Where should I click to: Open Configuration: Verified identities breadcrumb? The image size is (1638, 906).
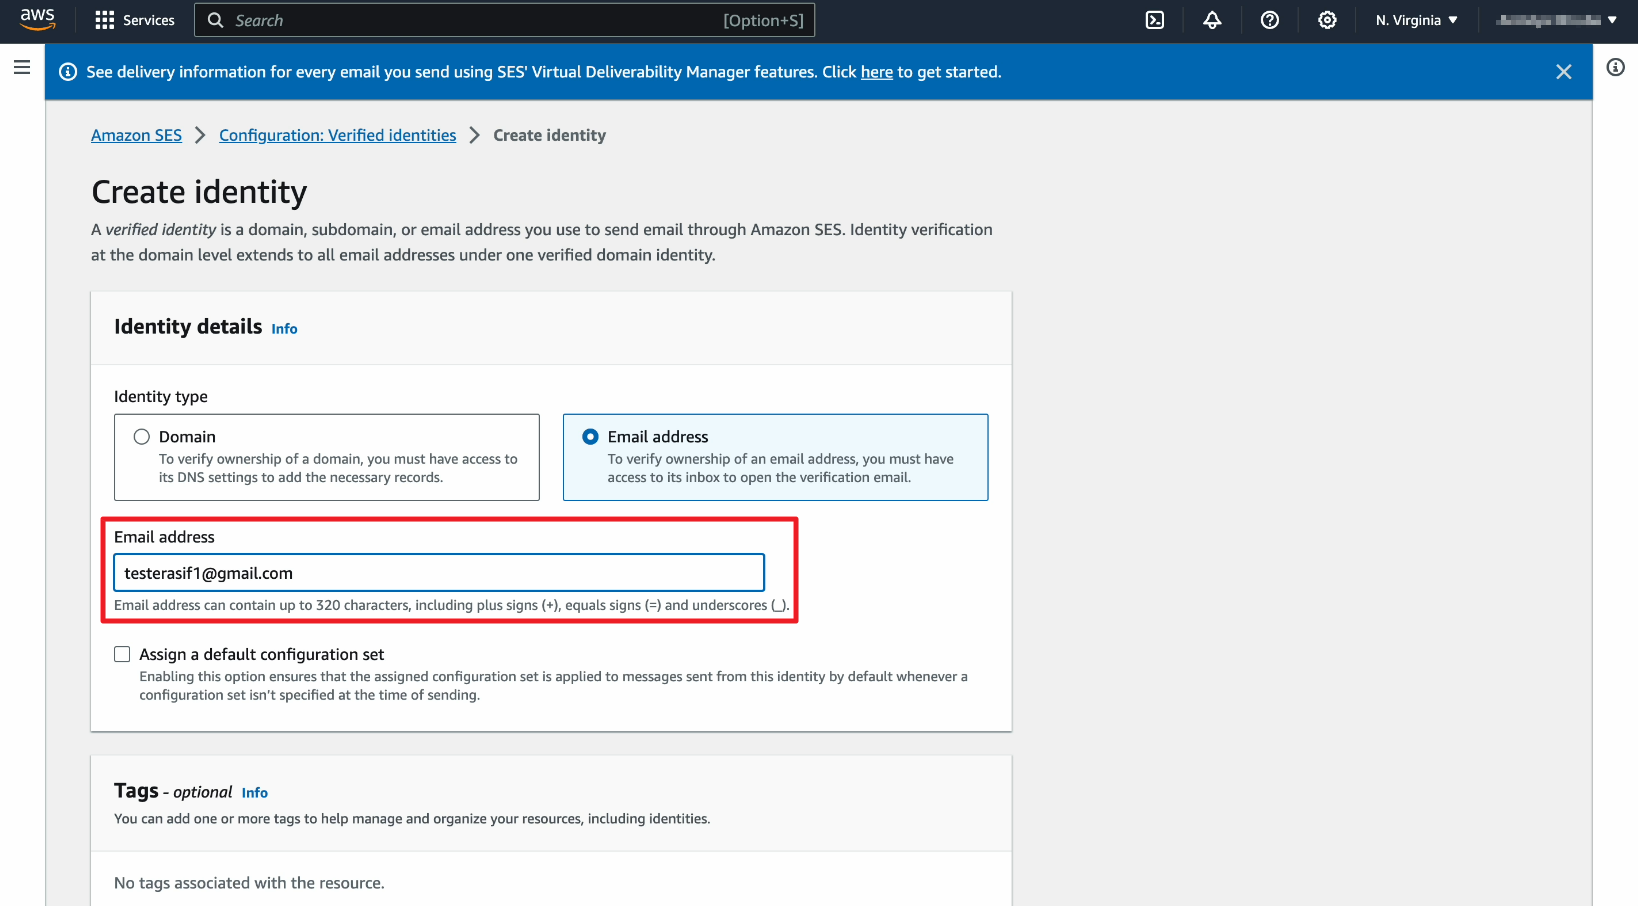coord(337,135)
